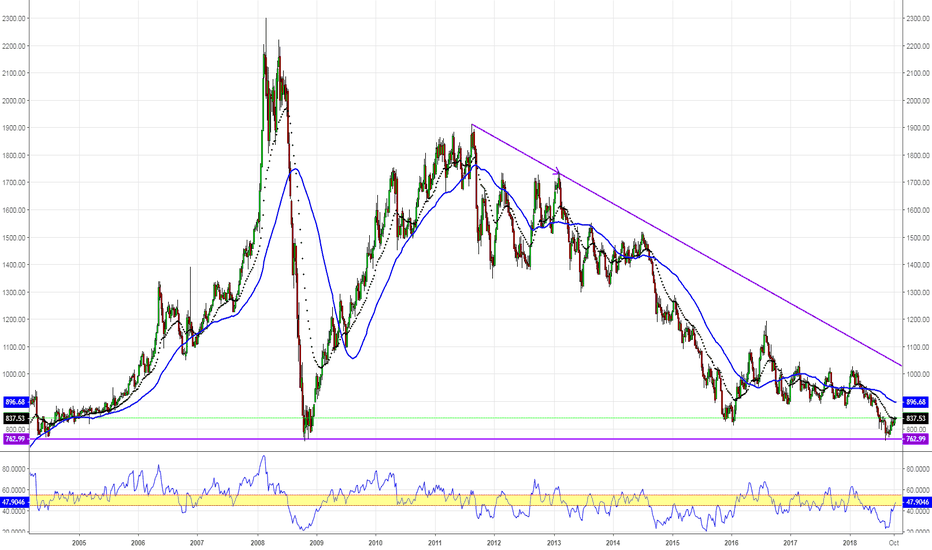This screenshot has height=550, width=932.
Task: Click the blue 896.68 badge on right axis
Action: (915, 402)
